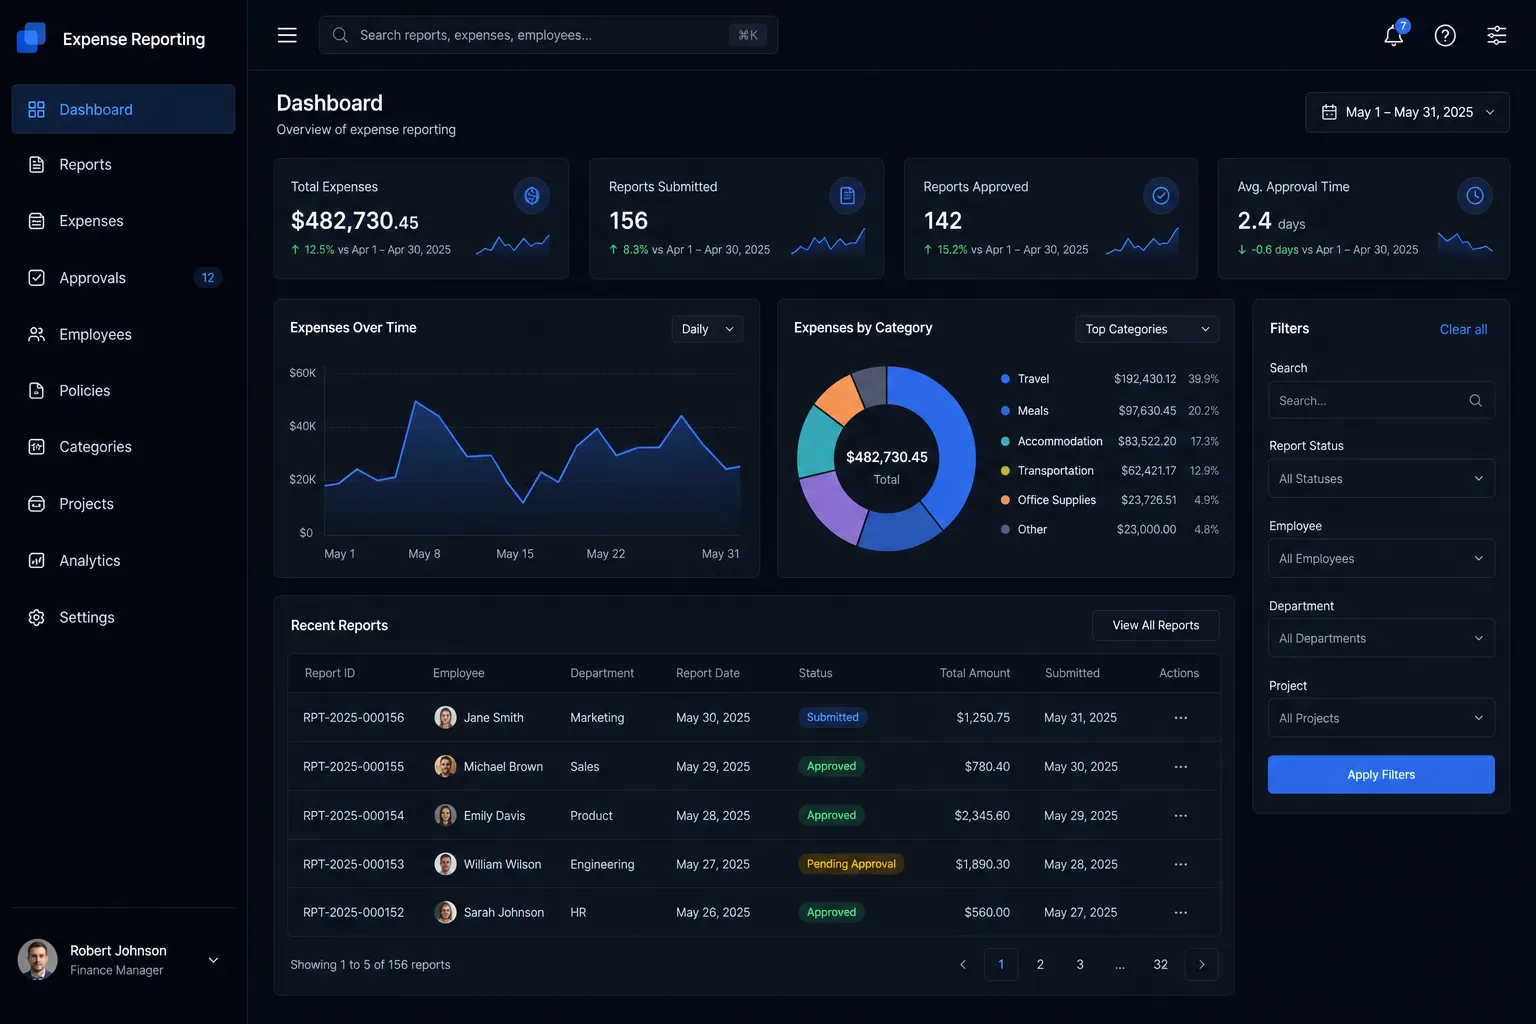1536x1024 pixels.
Task: Click the Approvals 12 count badge
Action: [208, 278]
